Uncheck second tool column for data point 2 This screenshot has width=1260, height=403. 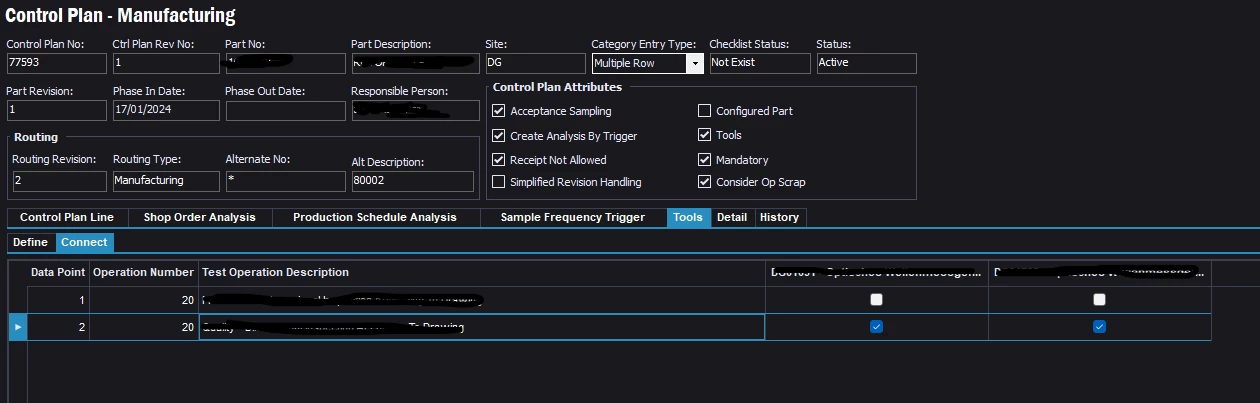pyautogui.click(x=1099, y=327)
